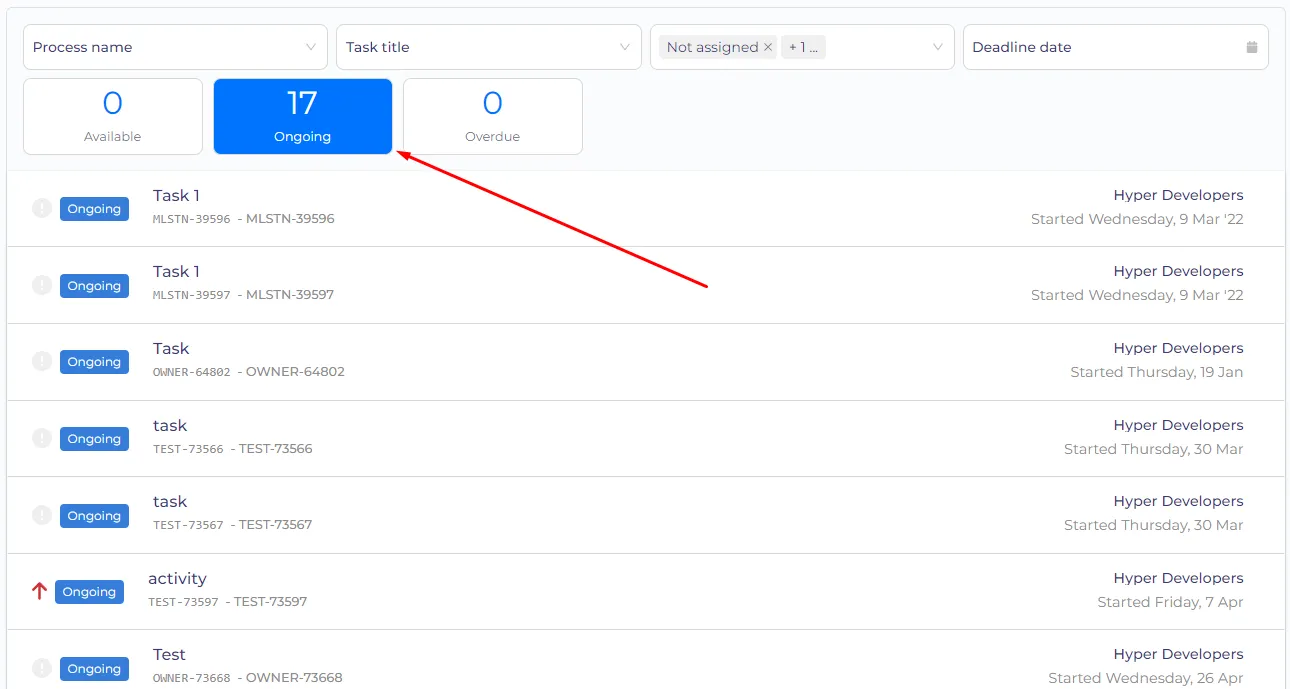
Task: Open the Task title with OWNER-64802
Action: pyautogui.click(x=171, y=348)
